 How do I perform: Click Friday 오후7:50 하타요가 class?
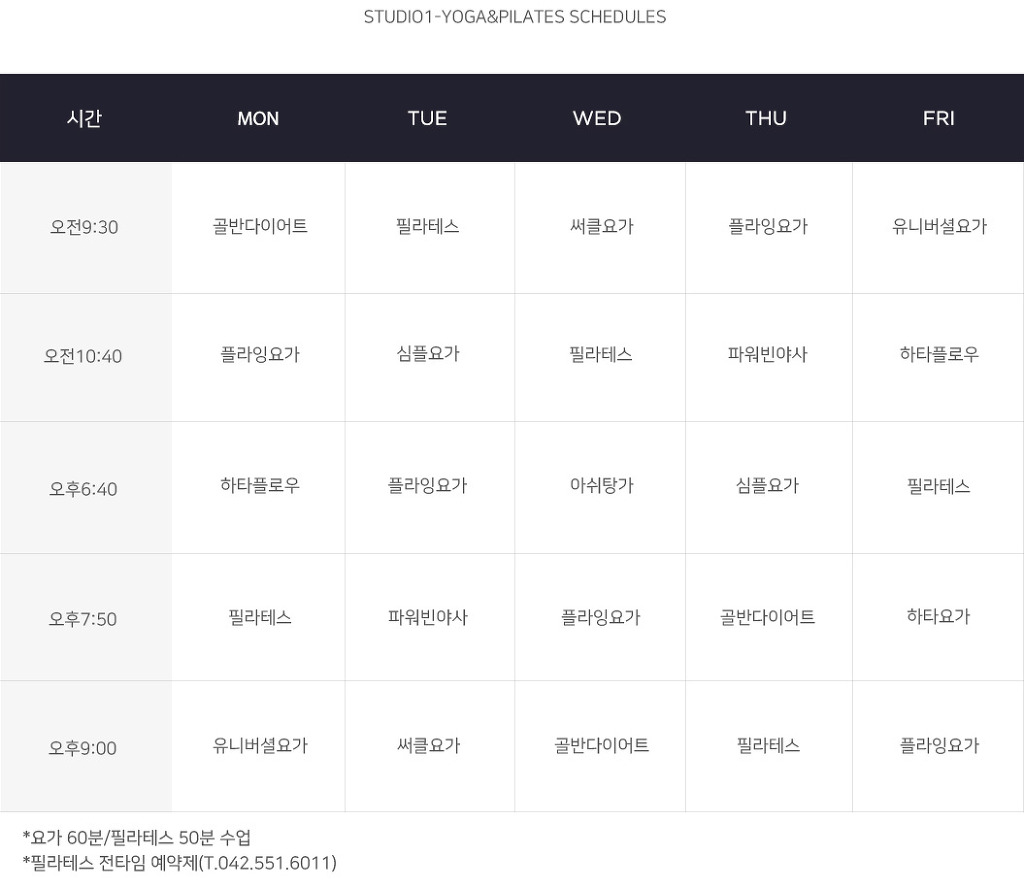pyautogui.click(x=938, y=616)
